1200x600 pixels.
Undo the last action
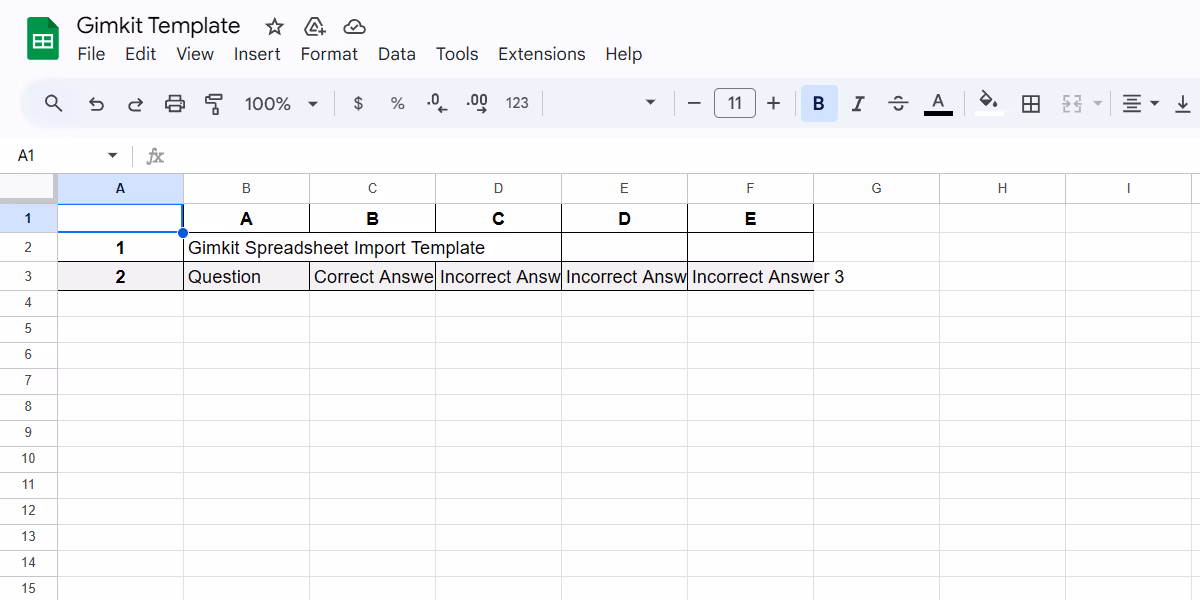point(96,103)
